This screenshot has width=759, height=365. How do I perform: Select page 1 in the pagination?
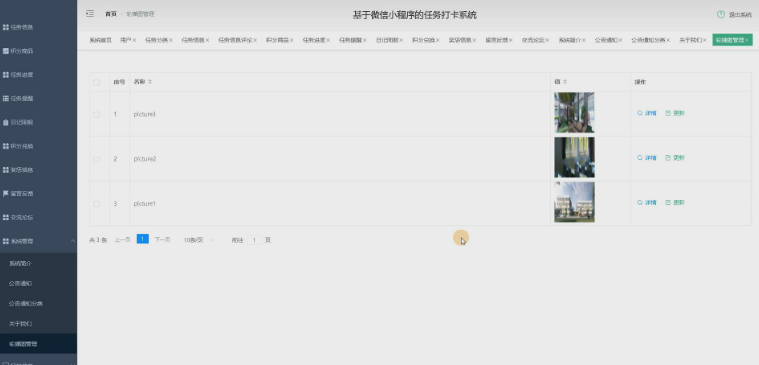click(143, 239)
